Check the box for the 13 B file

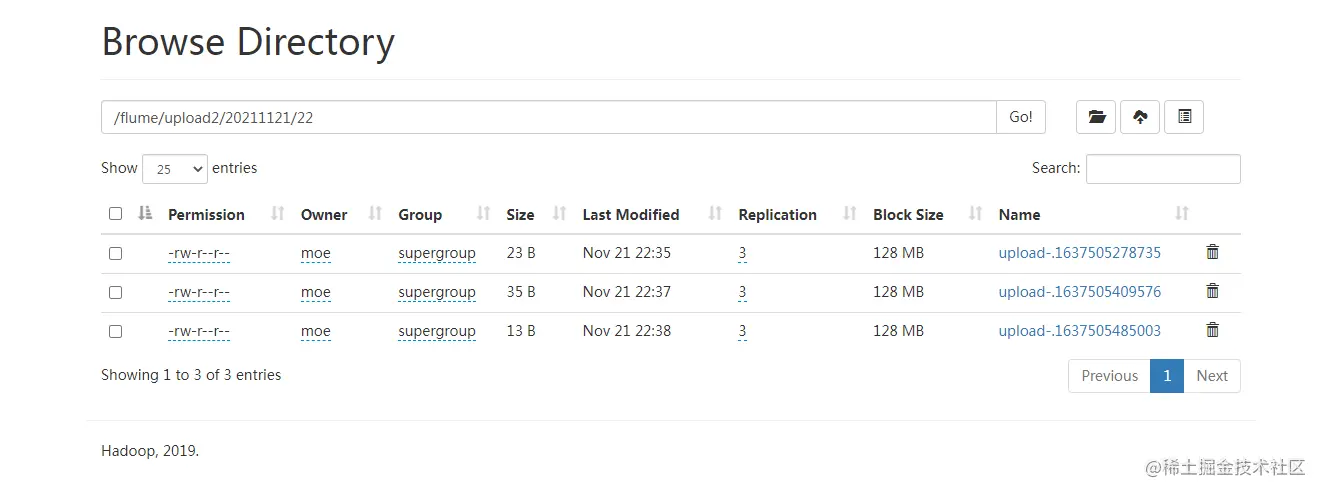click(115, 331)
